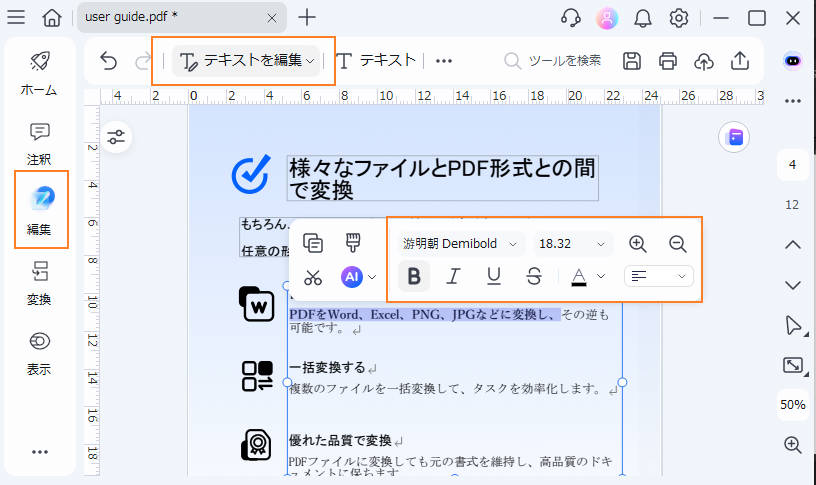Open the text alignment dropdown

click(659, 276)
